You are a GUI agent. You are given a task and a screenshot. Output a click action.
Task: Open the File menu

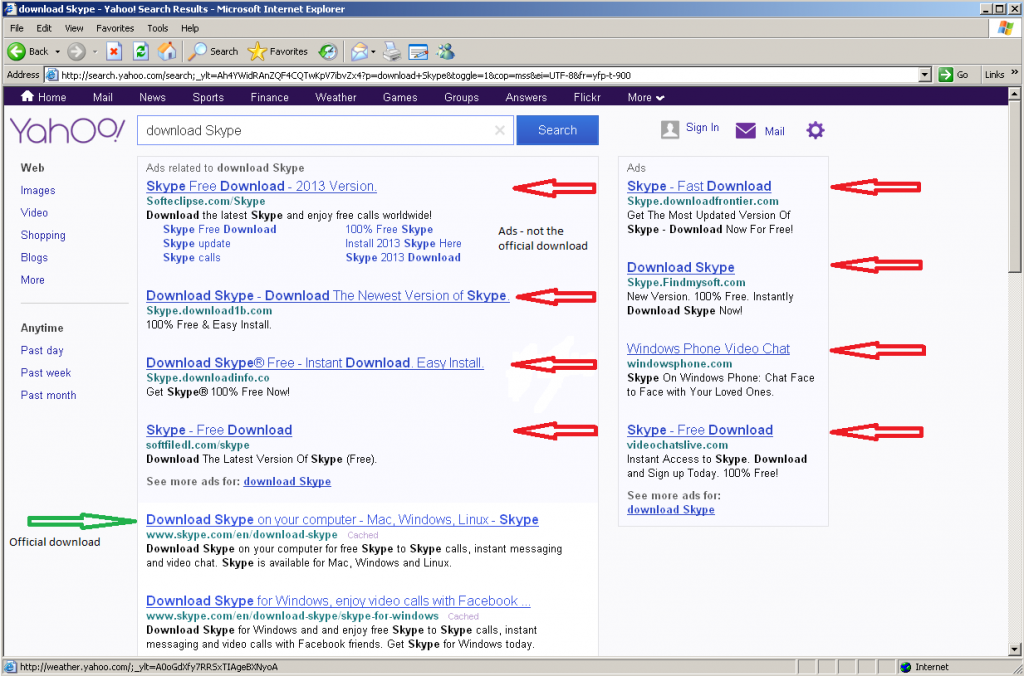(x=16, y=28)
